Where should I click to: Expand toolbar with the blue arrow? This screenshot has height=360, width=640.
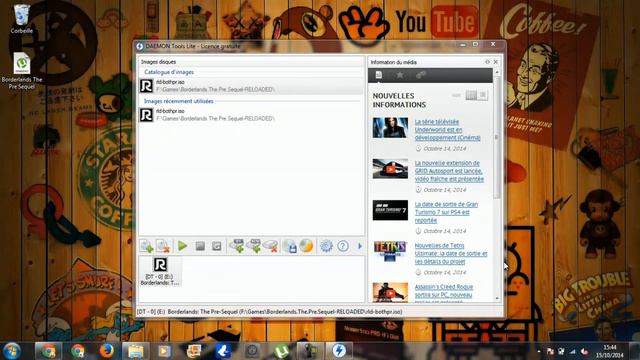360,246
